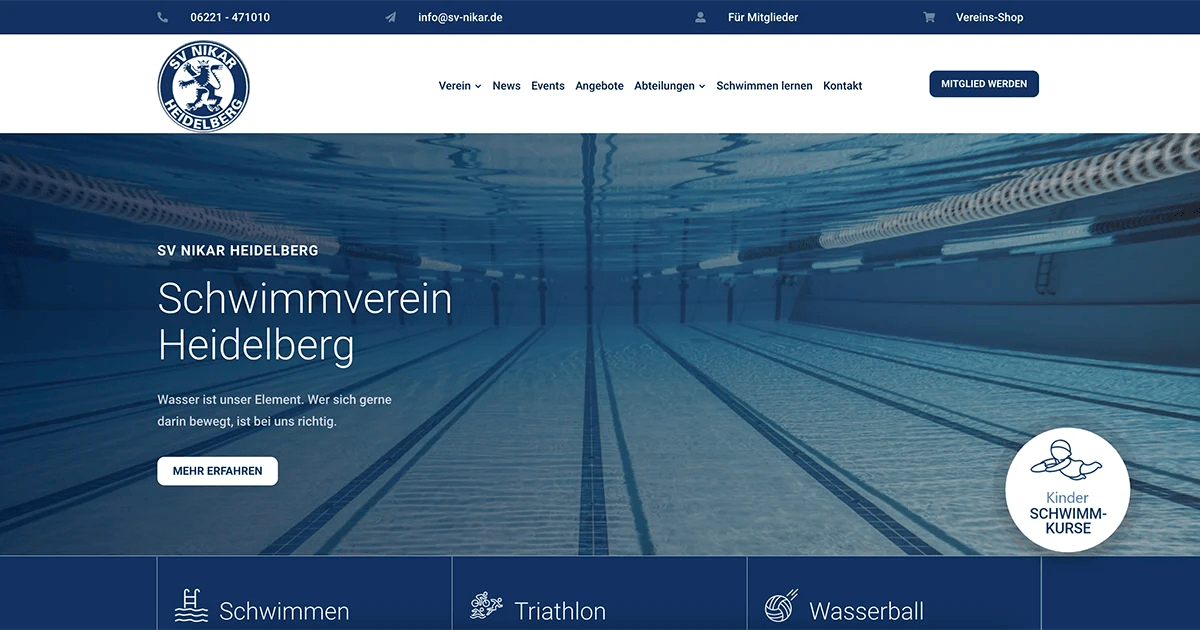1200x630 pixels.
Task: Open email link info@sv-nikar.de
Action: (460, 17)
